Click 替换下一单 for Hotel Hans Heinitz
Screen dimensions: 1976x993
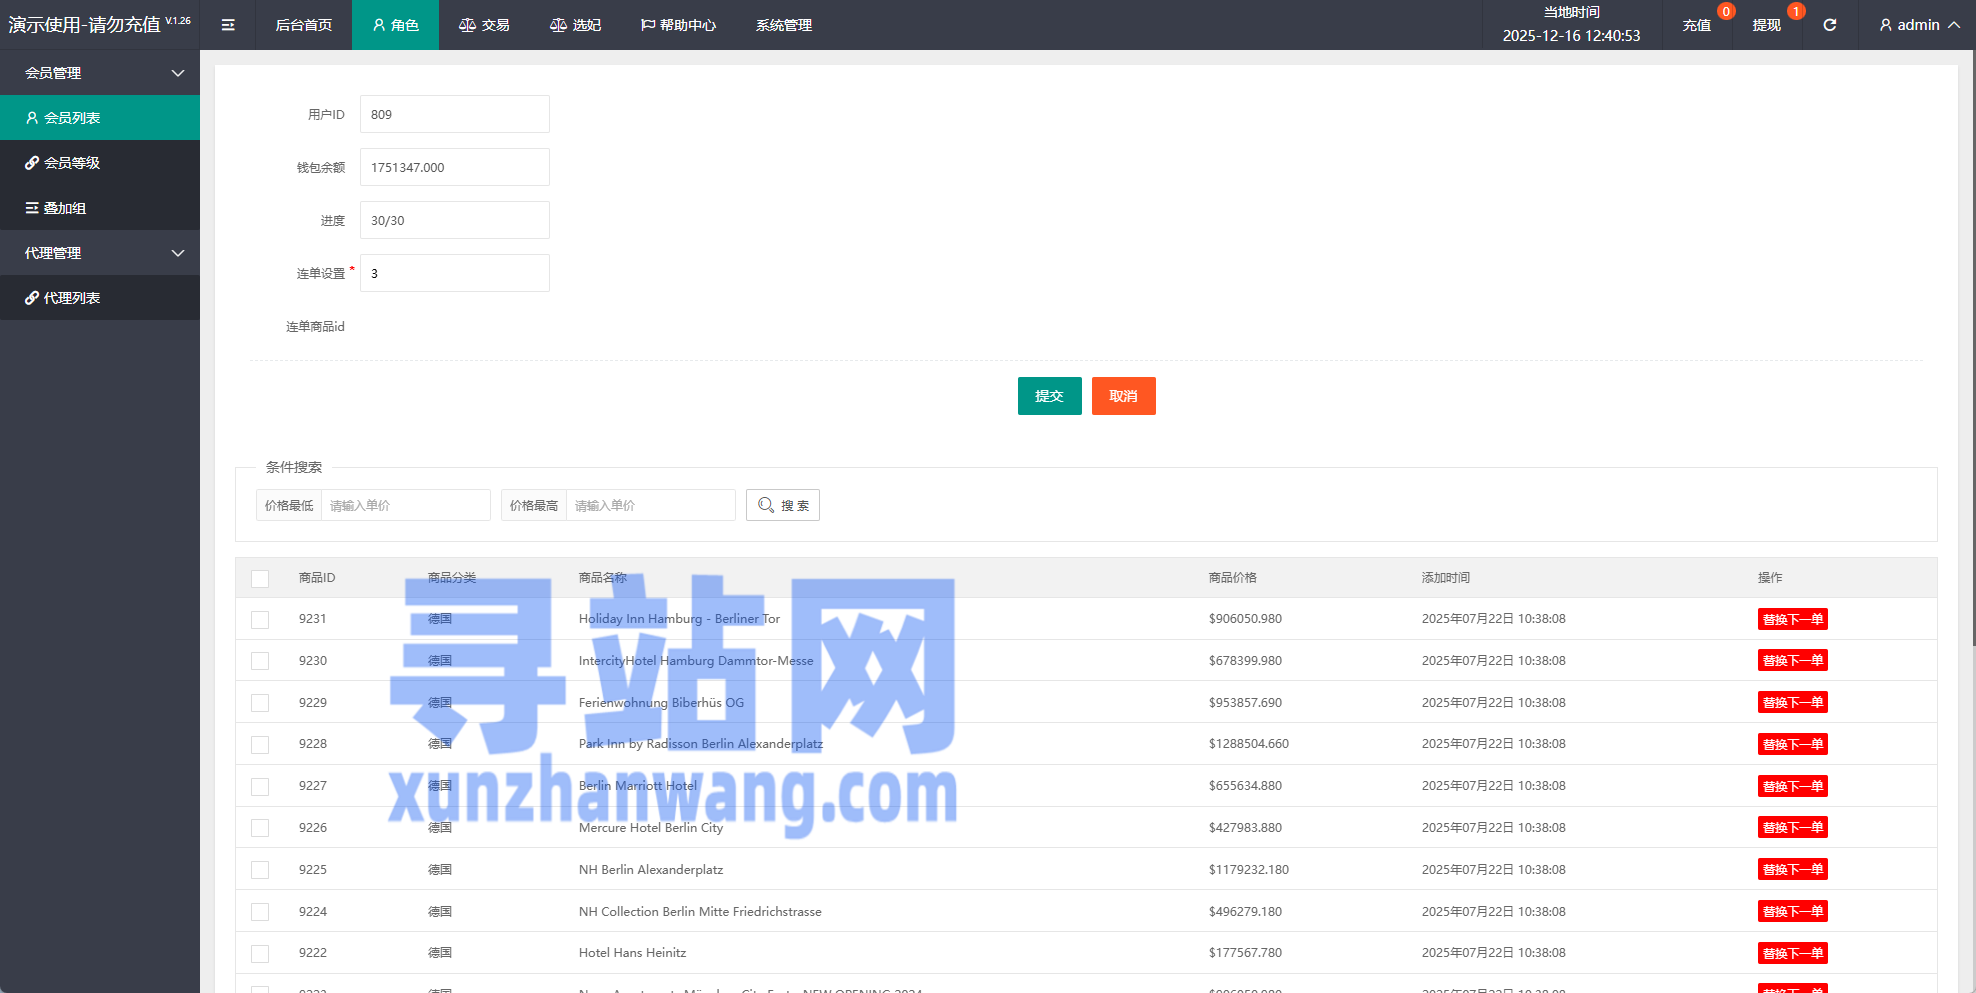pos(1792,953)
